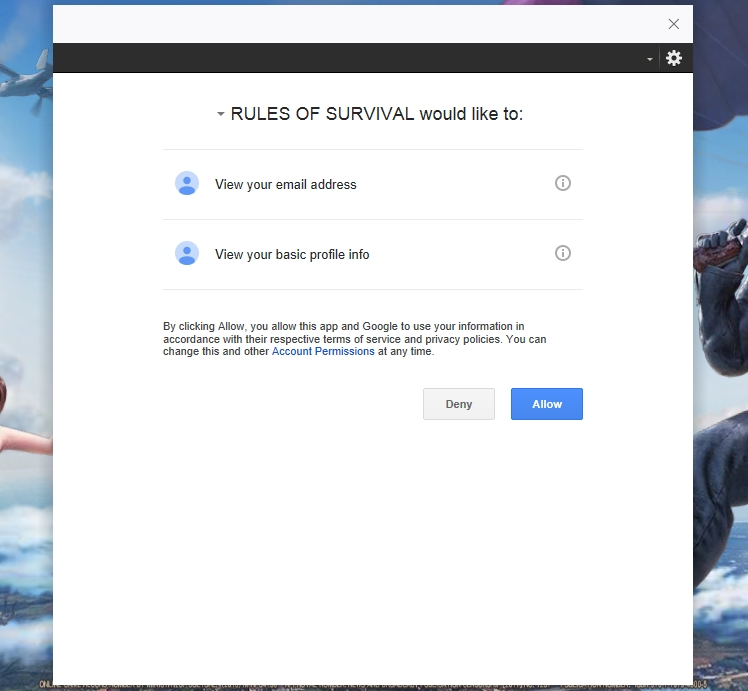Click the Deny button

click(459, 404)
